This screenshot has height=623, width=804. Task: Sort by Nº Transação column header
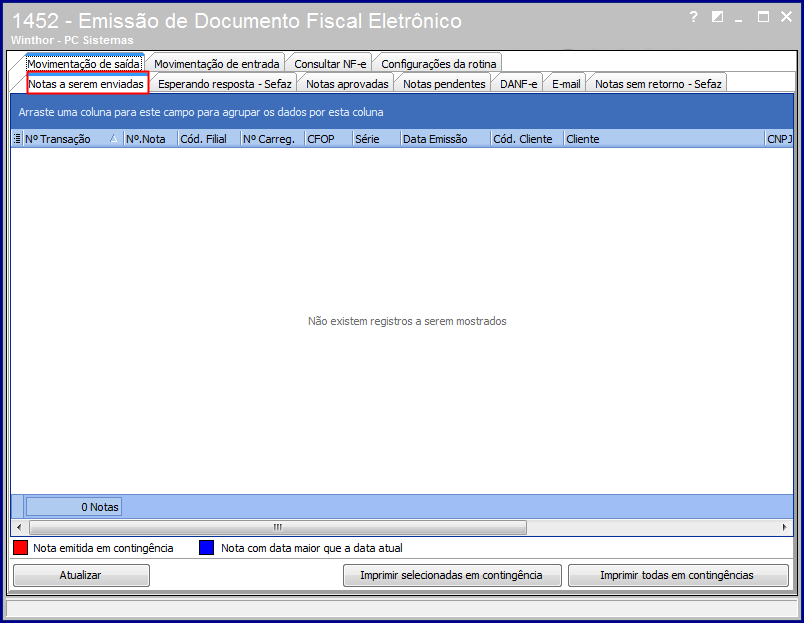(73, 139)
